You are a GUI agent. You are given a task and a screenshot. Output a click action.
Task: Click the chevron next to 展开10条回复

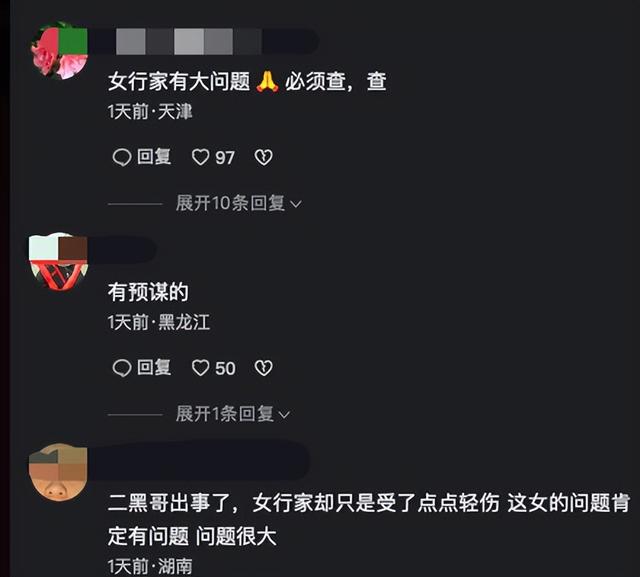296,204
